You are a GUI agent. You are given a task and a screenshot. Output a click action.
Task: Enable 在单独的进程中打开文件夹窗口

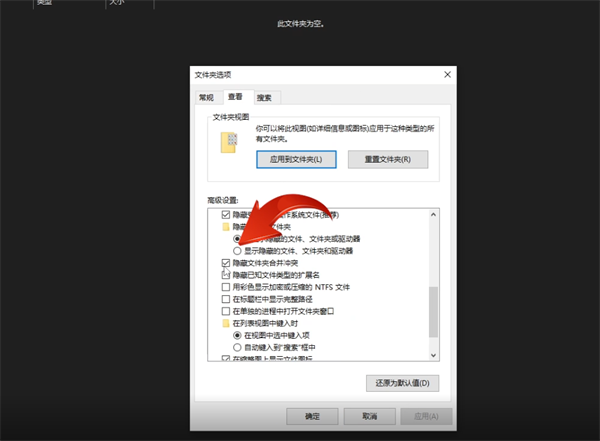225,311
